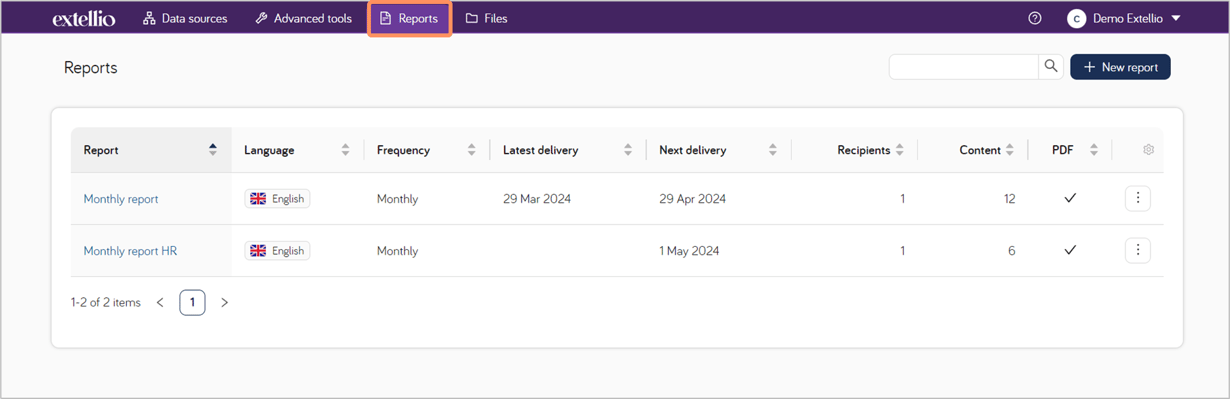The width and height of the screenshot is (1230, 399).
Task: Click the user avatar circle icon
Action: (x=1076, y=18)
